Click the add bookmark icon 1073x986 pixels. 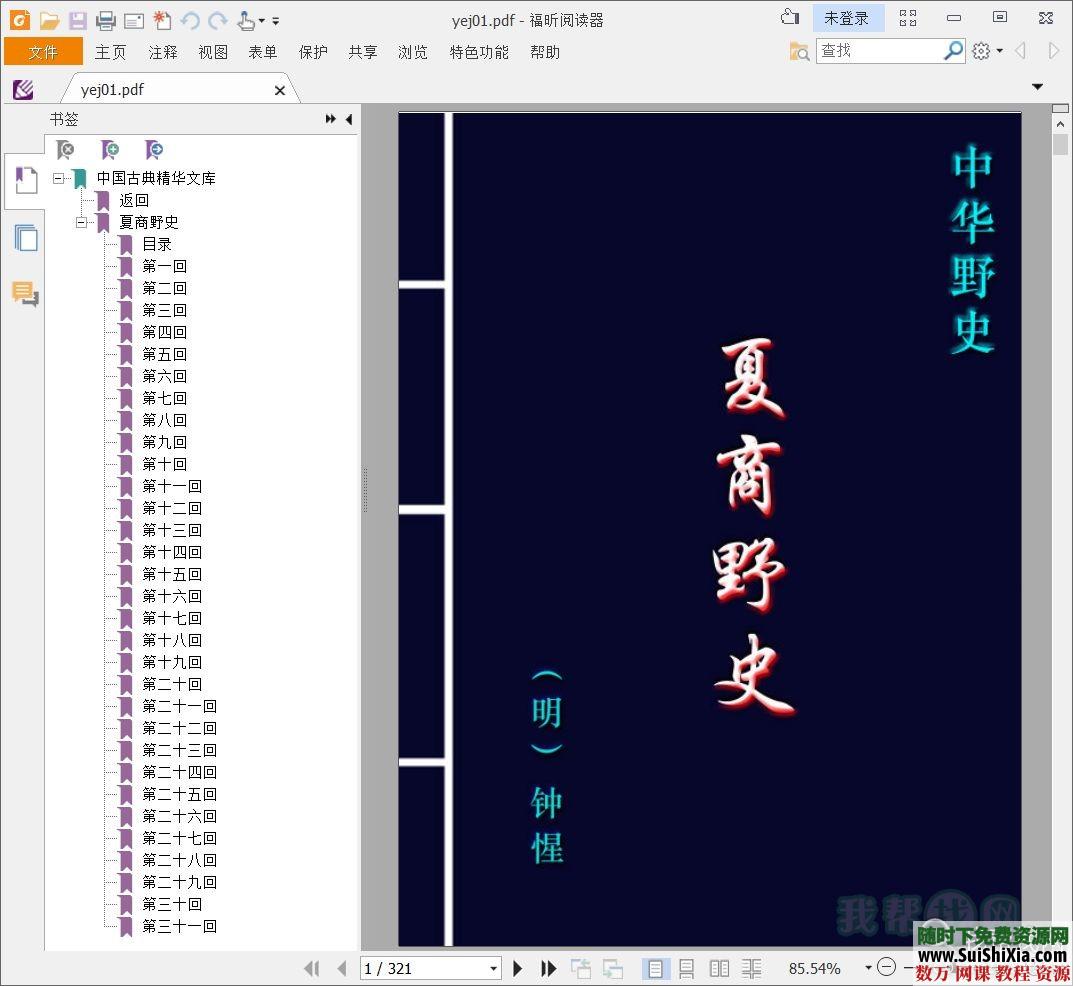point(110,150)
